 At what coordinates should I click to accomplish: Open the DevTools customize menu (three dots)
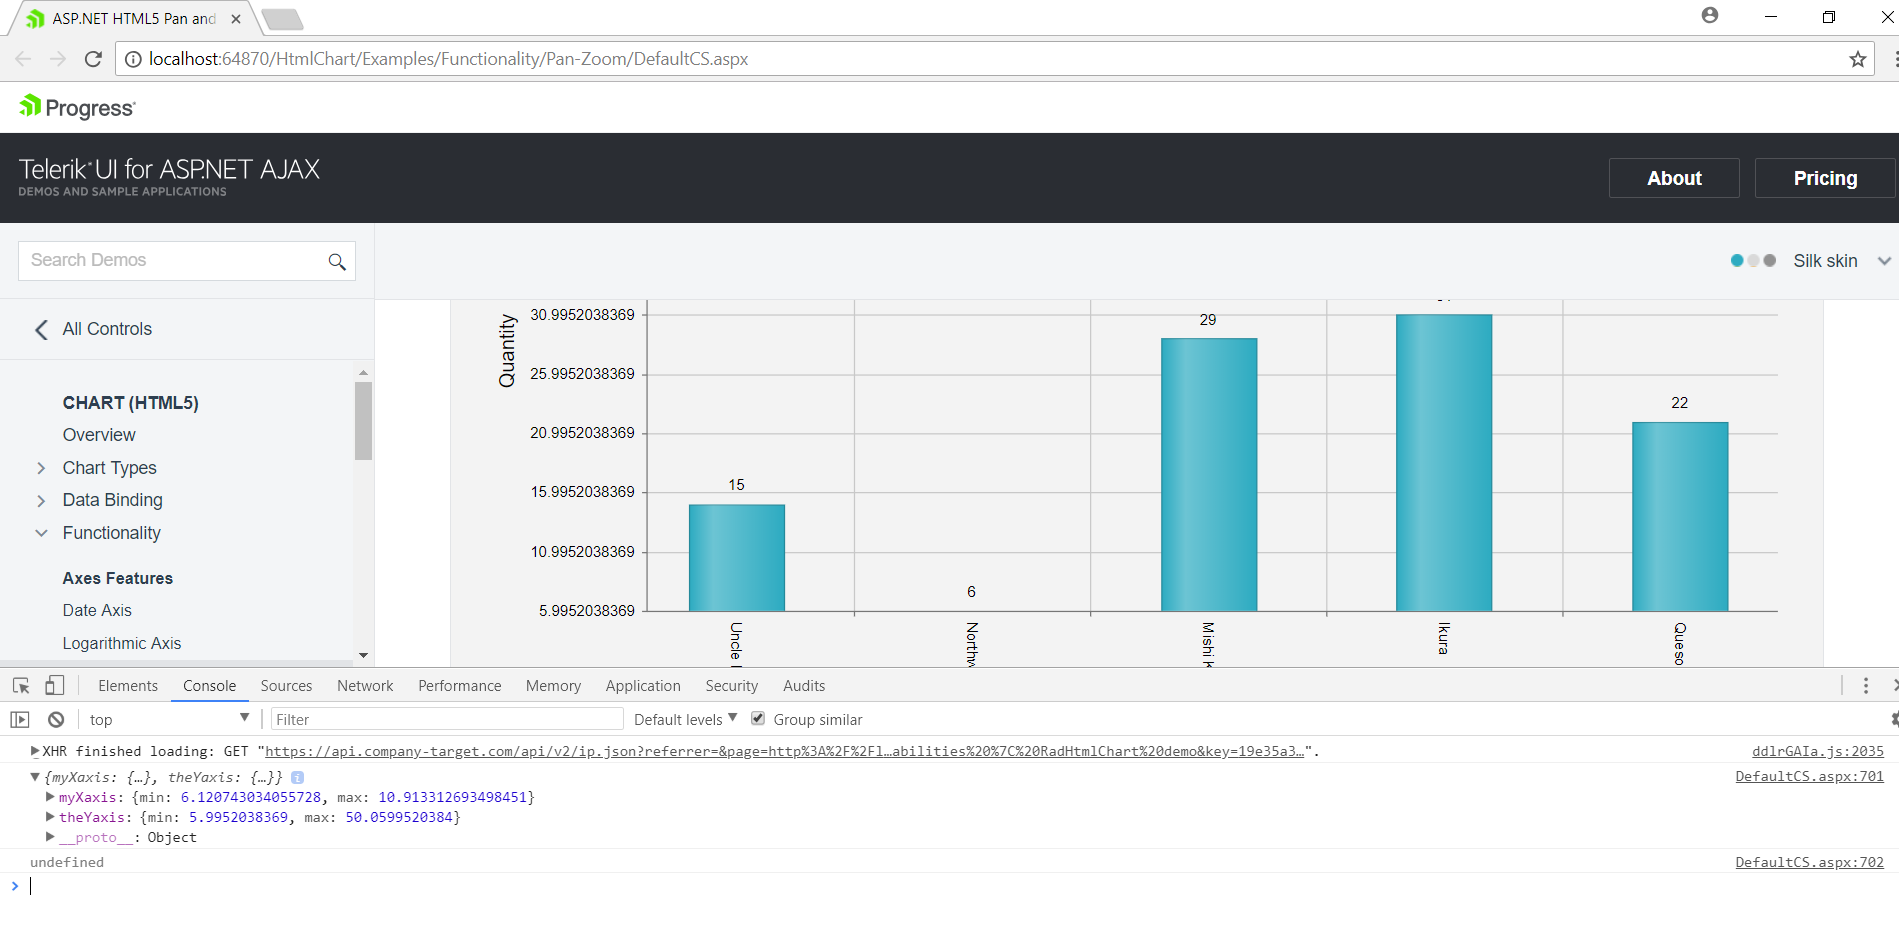[1866, 686]
